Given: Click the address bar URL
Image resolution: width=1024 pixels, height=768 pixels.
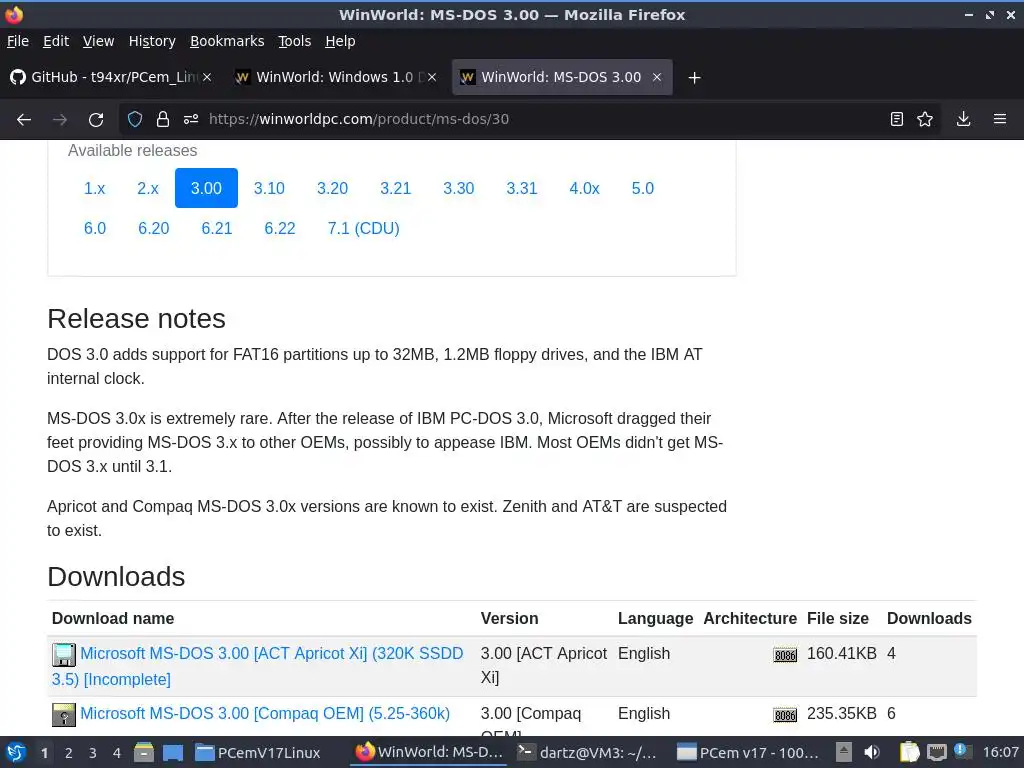Looking at the screenshot, I should tap(359, 119).
